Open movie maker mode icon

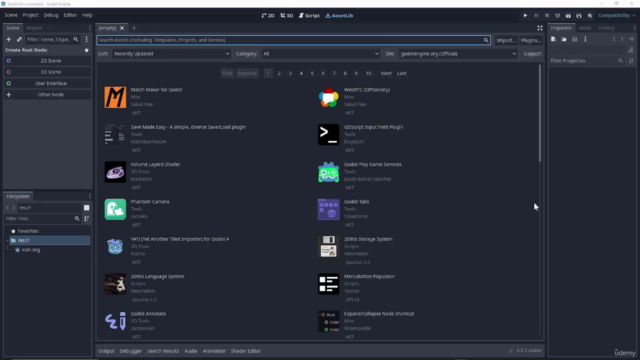point(590,16)
